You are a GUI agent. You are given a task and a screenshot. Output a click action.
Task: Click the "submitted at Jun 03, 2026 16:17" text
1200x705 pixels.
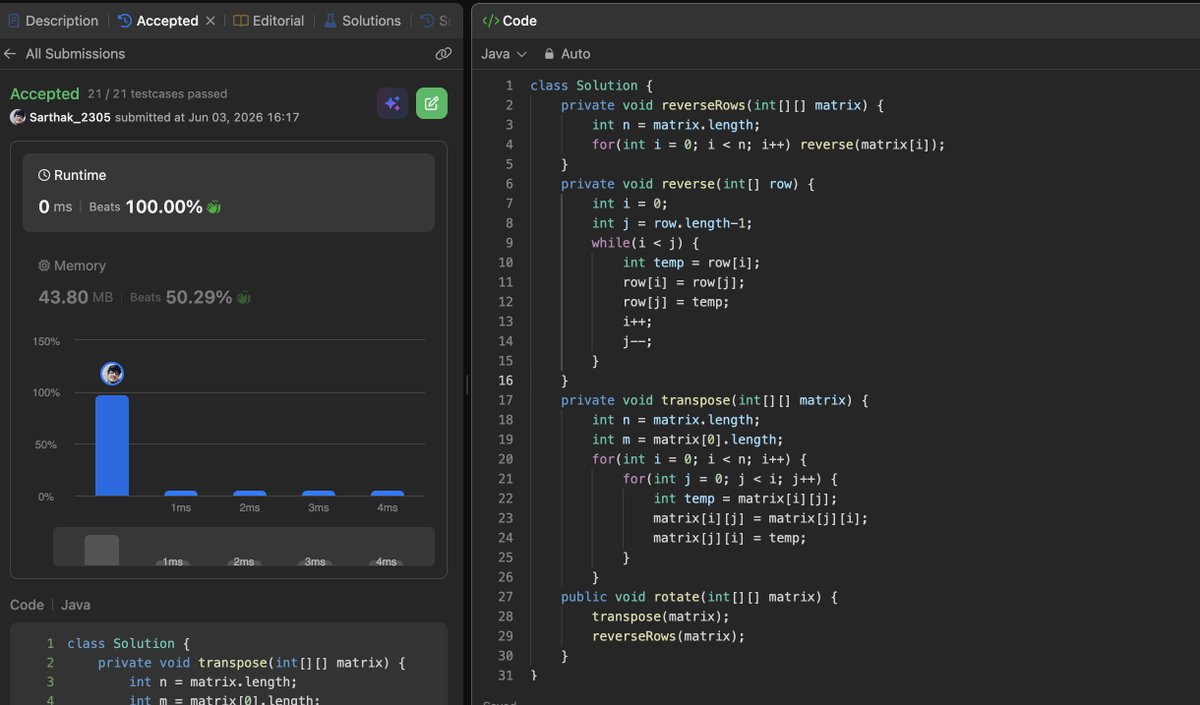[207, 117]
